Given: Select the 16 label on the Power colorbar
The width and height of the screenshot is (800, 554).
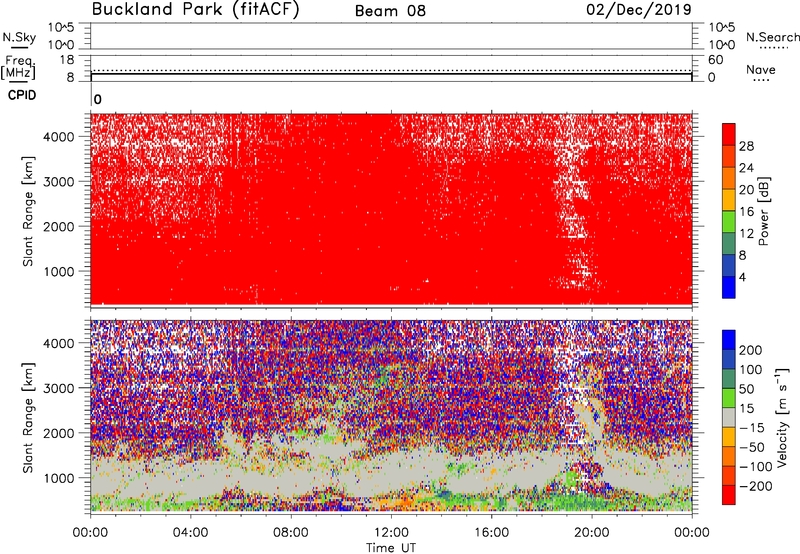Looking at the screenshot, I should pos(746,212).
